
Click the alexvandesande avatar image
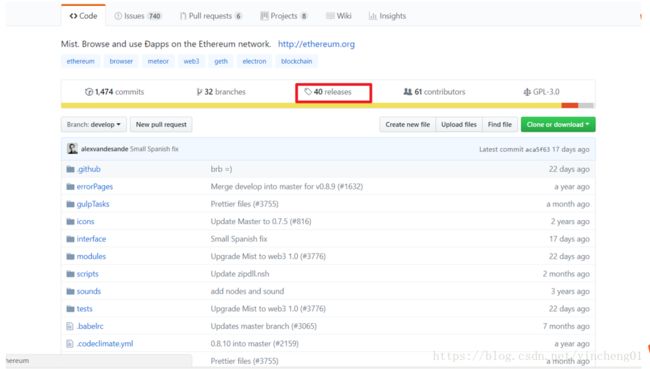click(72, 148)
